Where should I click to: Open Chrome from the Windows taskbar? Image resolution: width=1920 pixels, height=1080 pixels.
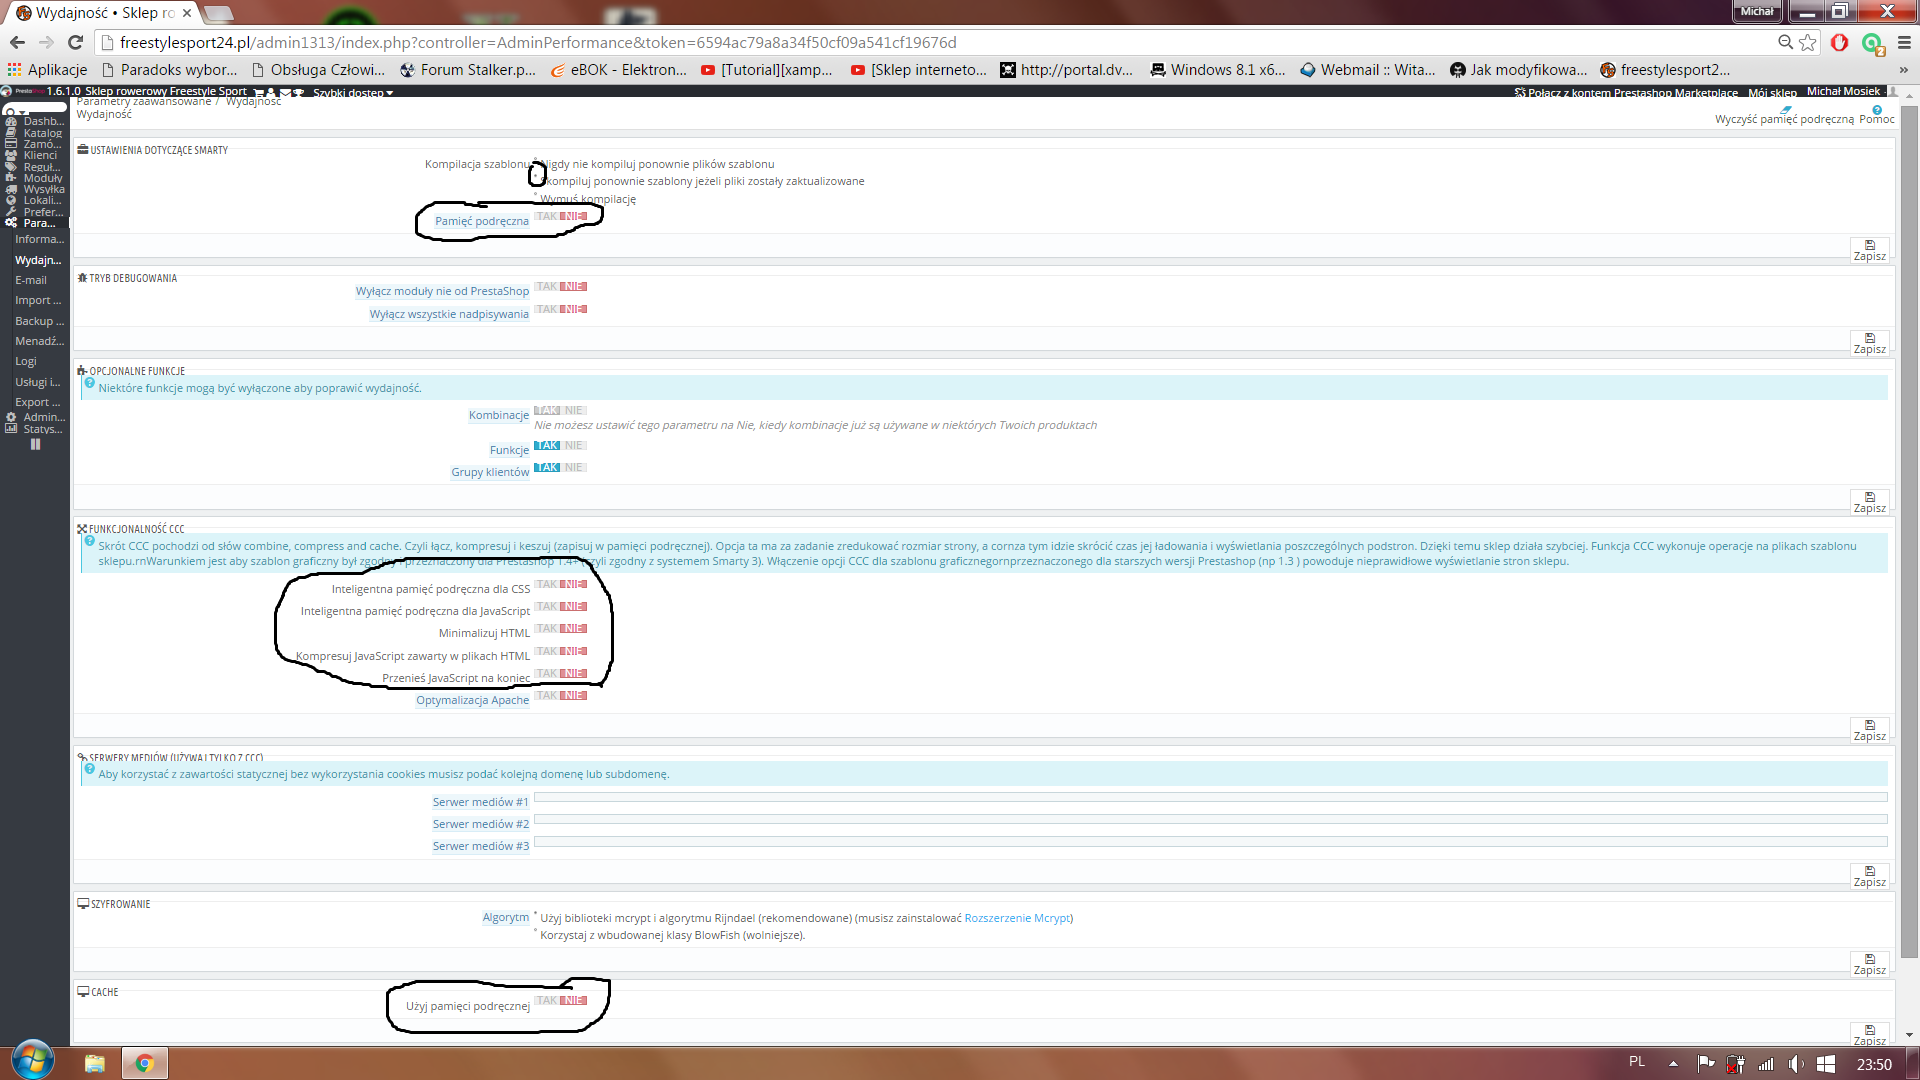tap(144, 1063)
